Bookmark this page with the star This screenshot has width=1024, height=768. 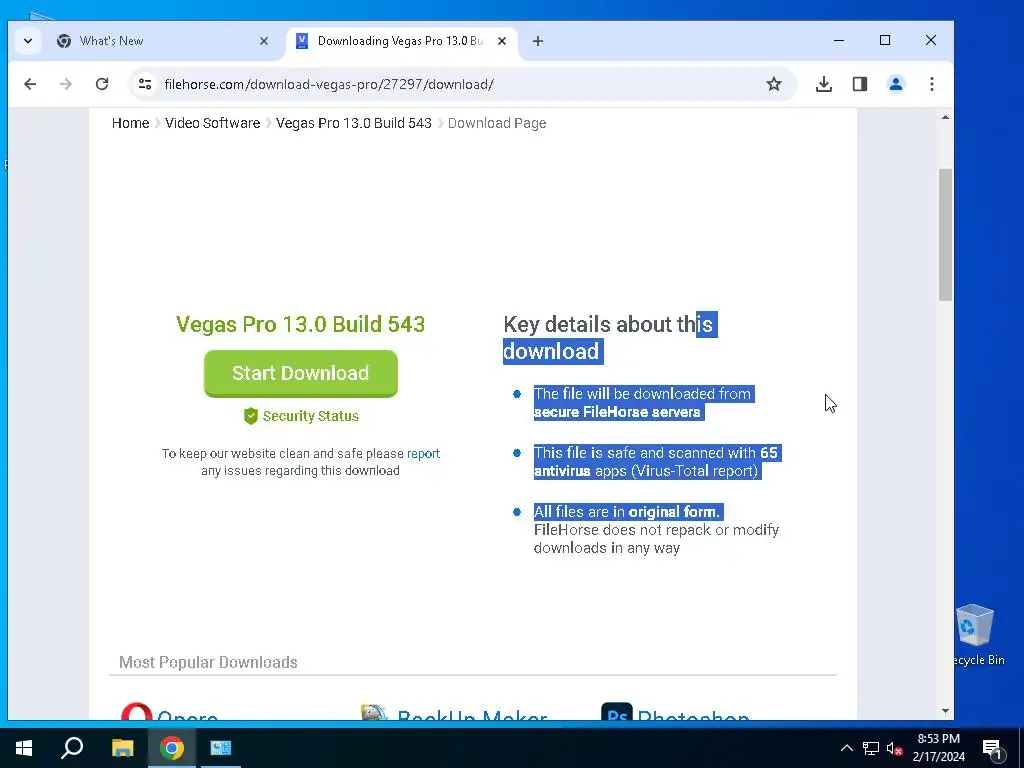pos(774,84)
